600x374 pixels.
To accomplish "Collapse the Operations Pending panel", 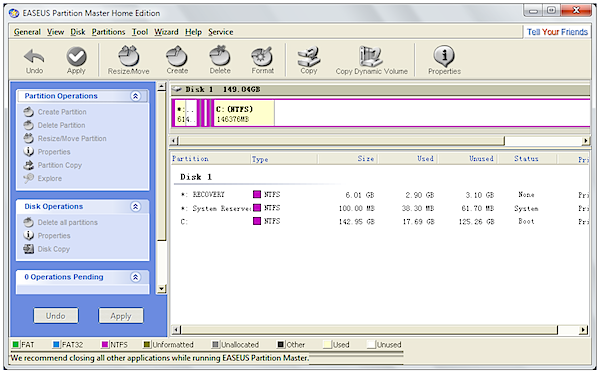I will pyautogui.click(x=135, y=277).
